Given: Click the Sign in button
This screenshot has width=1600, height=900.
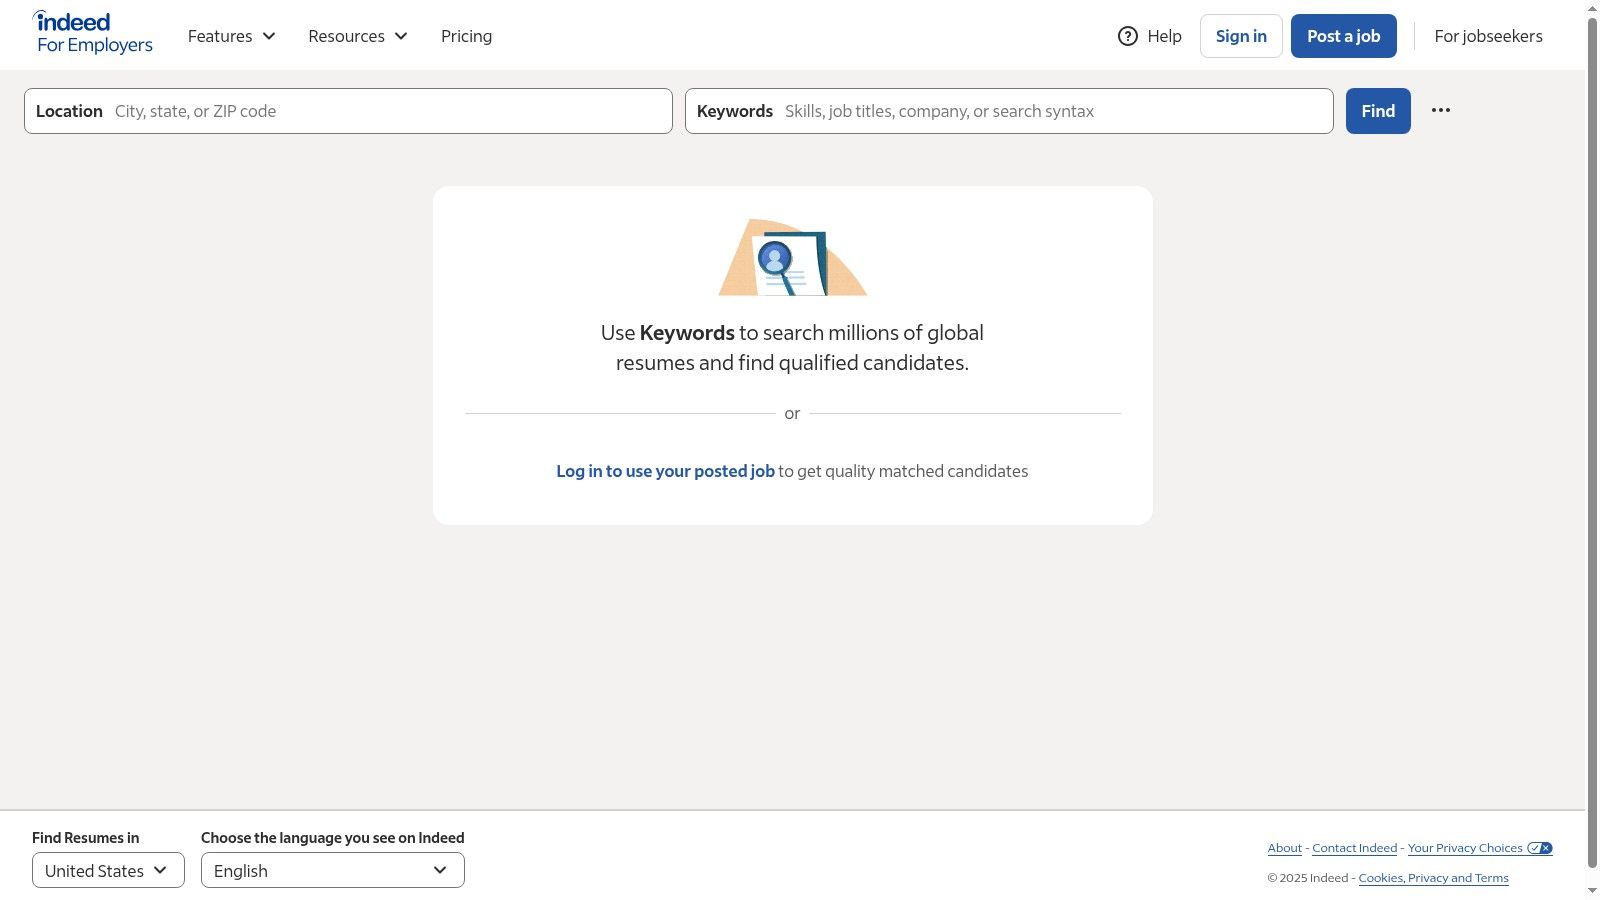Looking at the screenshot, I should point(1241,36).
